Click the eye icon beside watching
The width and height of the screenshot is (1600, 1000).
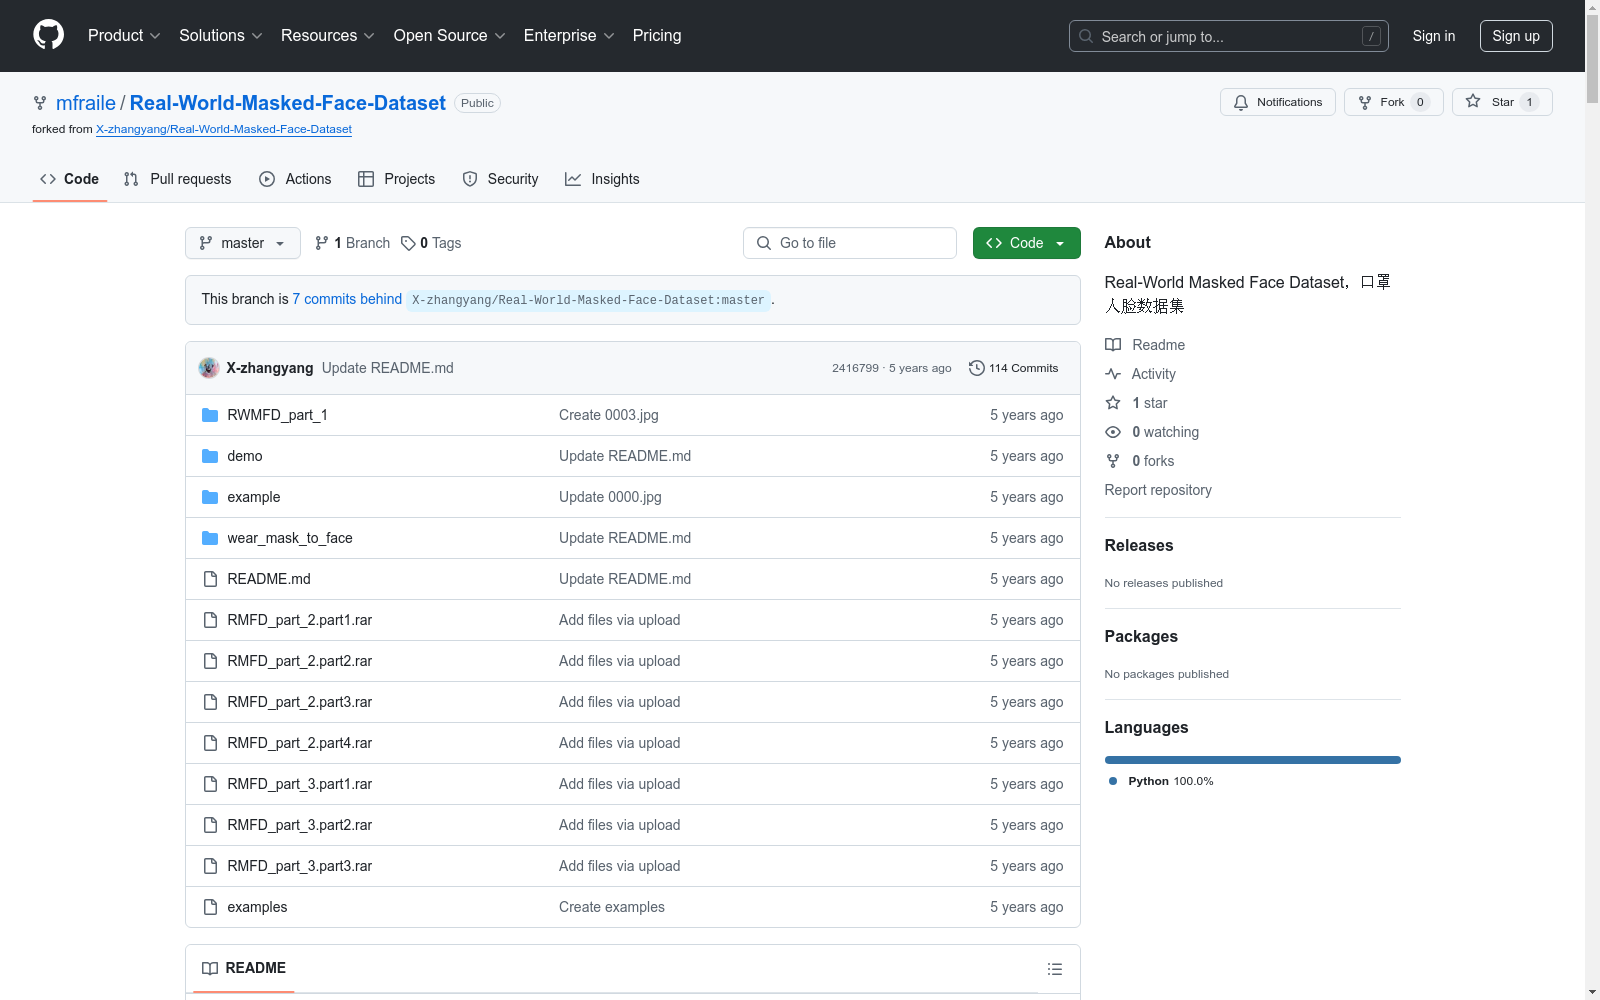click(x=1113, y=432)
